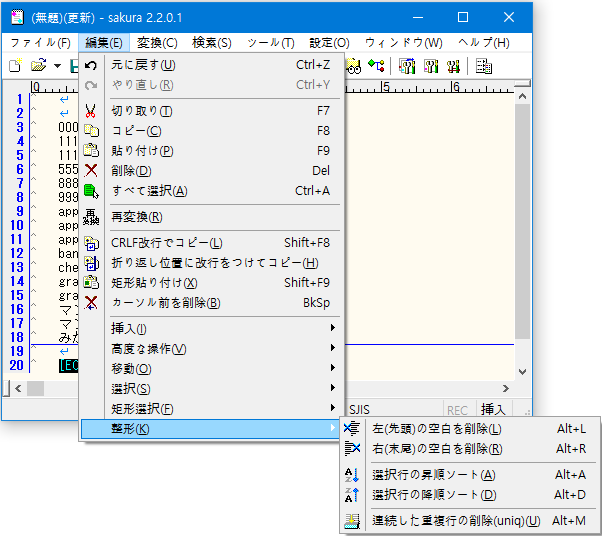Expand the 挿入(I) submenu
Screen dimensions: 602x536
[x=210, y=329]
